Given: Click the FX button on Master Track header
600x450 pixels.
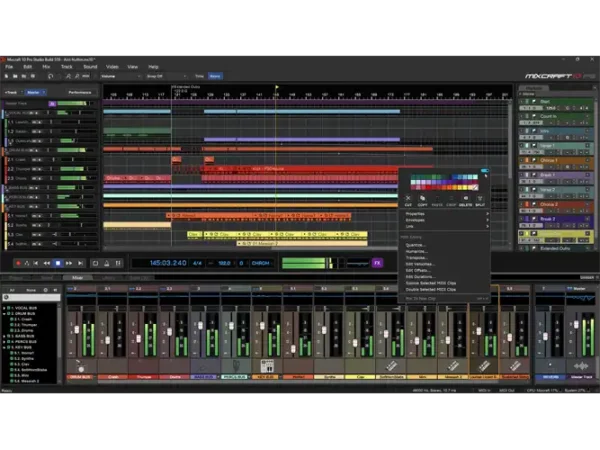Looking at the screenshot, I should [52, 104].
